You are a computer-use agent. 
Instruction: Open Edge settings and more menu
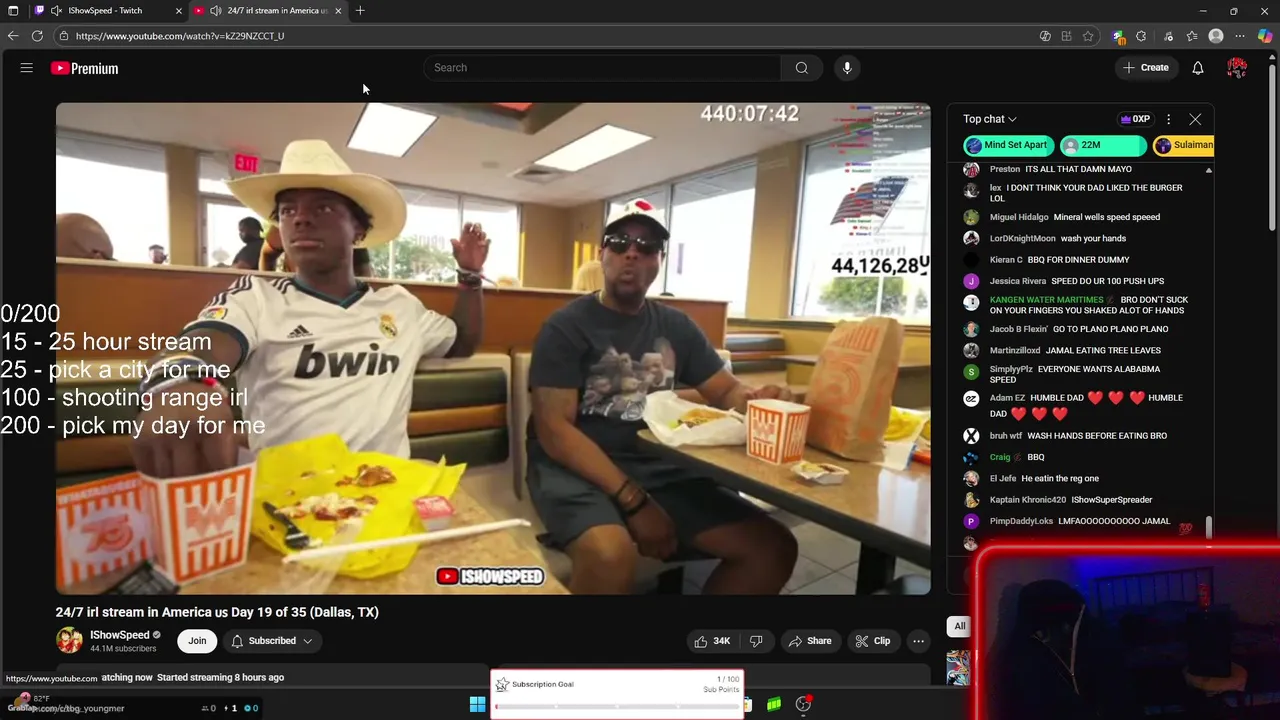[1241, 36]
